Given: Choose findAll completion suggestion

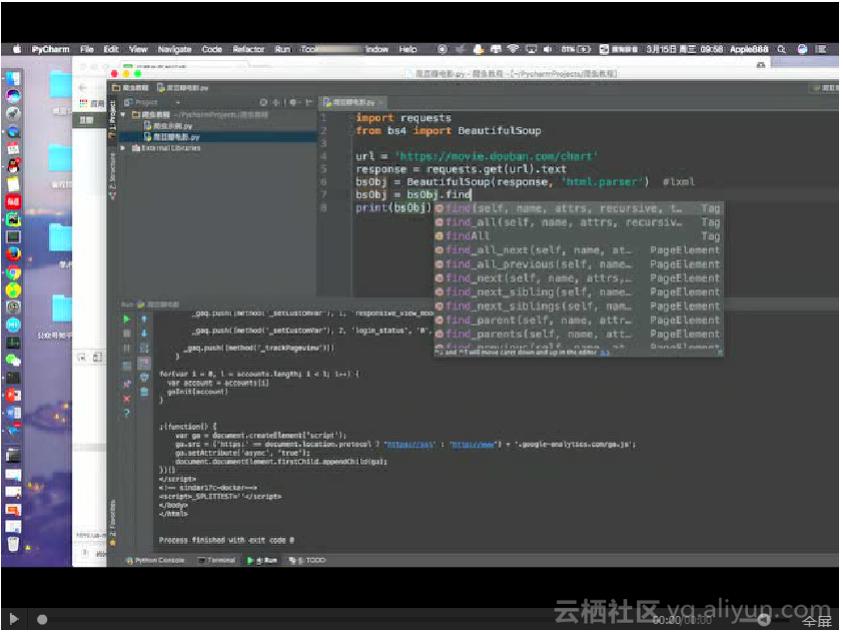Looking at the screenshot, I should 579,237.
